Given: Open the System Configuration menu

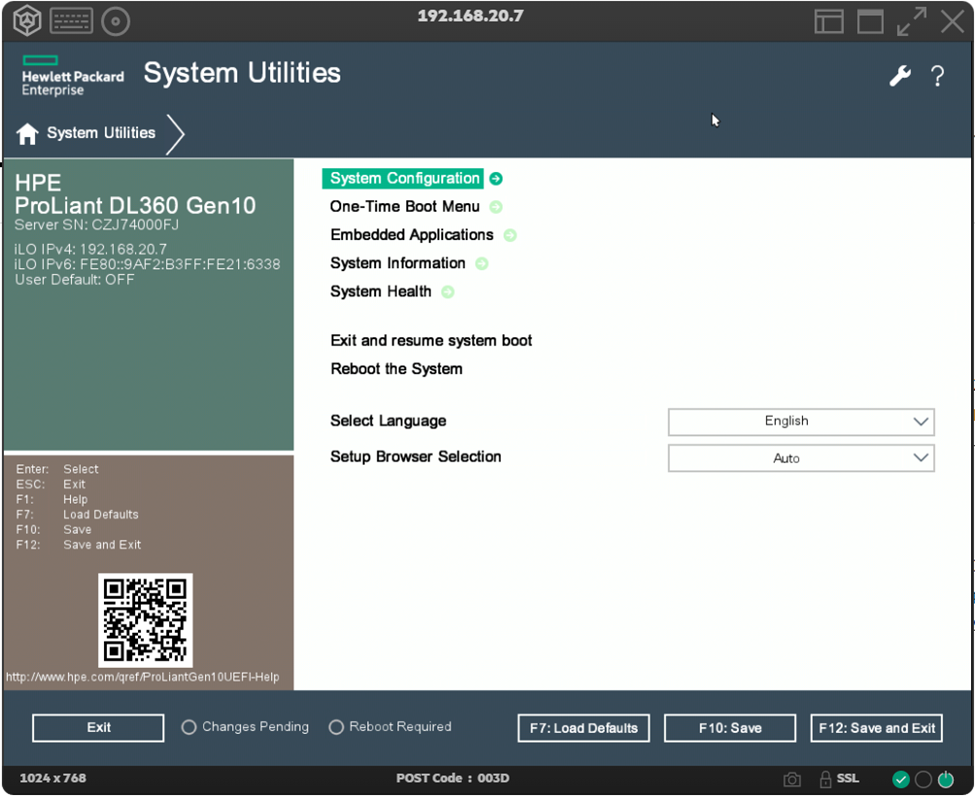Looking at the screenshot, I should [x=405, y=179].
